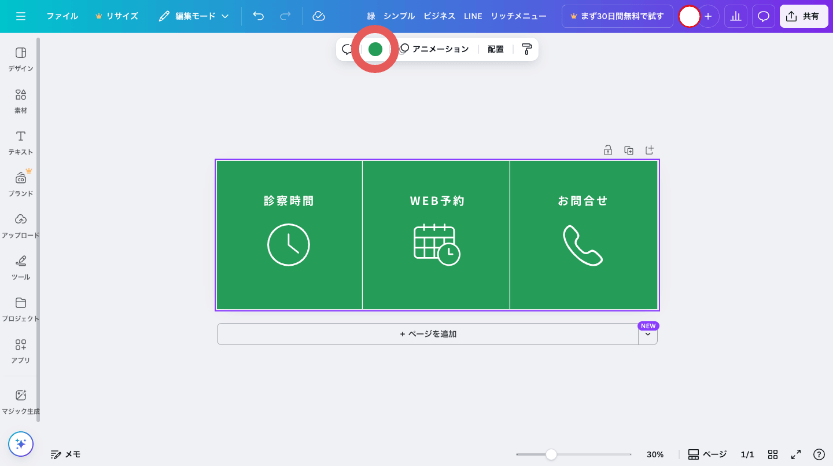Open the プロジェクト panel
This screenshot has width=833, height=466.
[x=20, y=308]
